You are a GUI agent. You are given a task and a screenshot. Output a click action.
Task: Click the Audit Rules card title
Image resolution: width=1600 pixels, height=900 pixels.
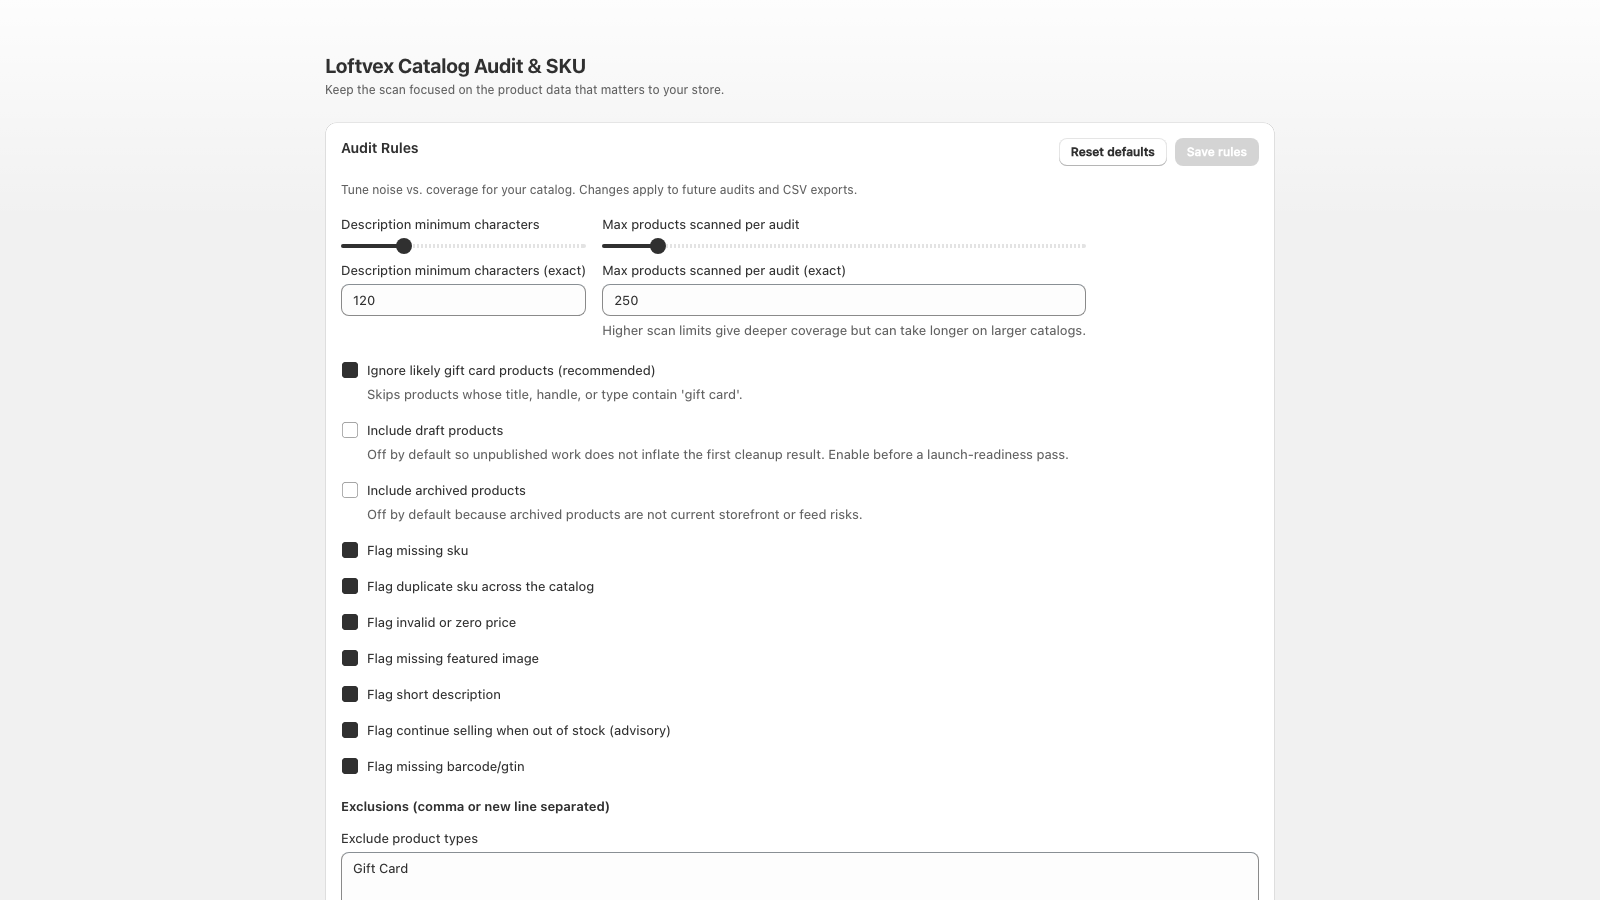pos(380,148)
